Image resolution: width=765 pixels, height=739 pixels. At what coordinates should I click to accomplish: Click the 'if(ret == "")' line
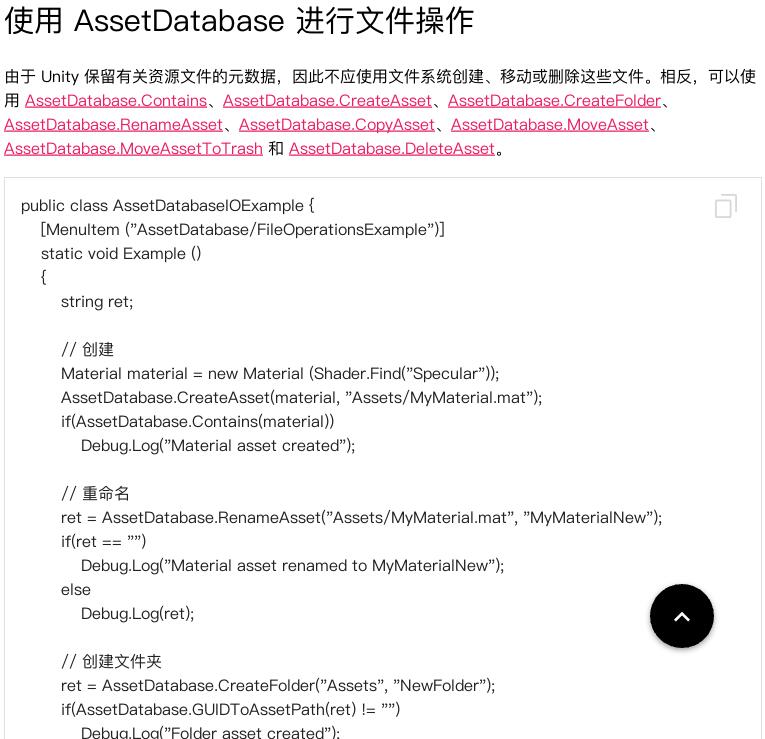[103, 541]
